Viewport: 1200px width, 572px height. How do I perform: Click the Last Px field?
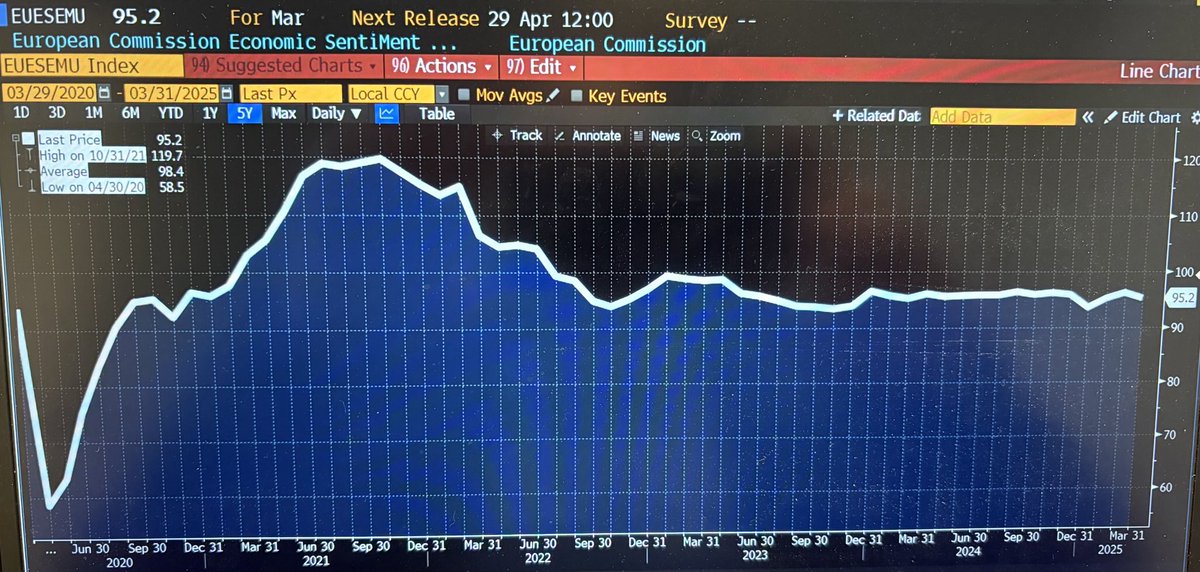coord(290,93)
